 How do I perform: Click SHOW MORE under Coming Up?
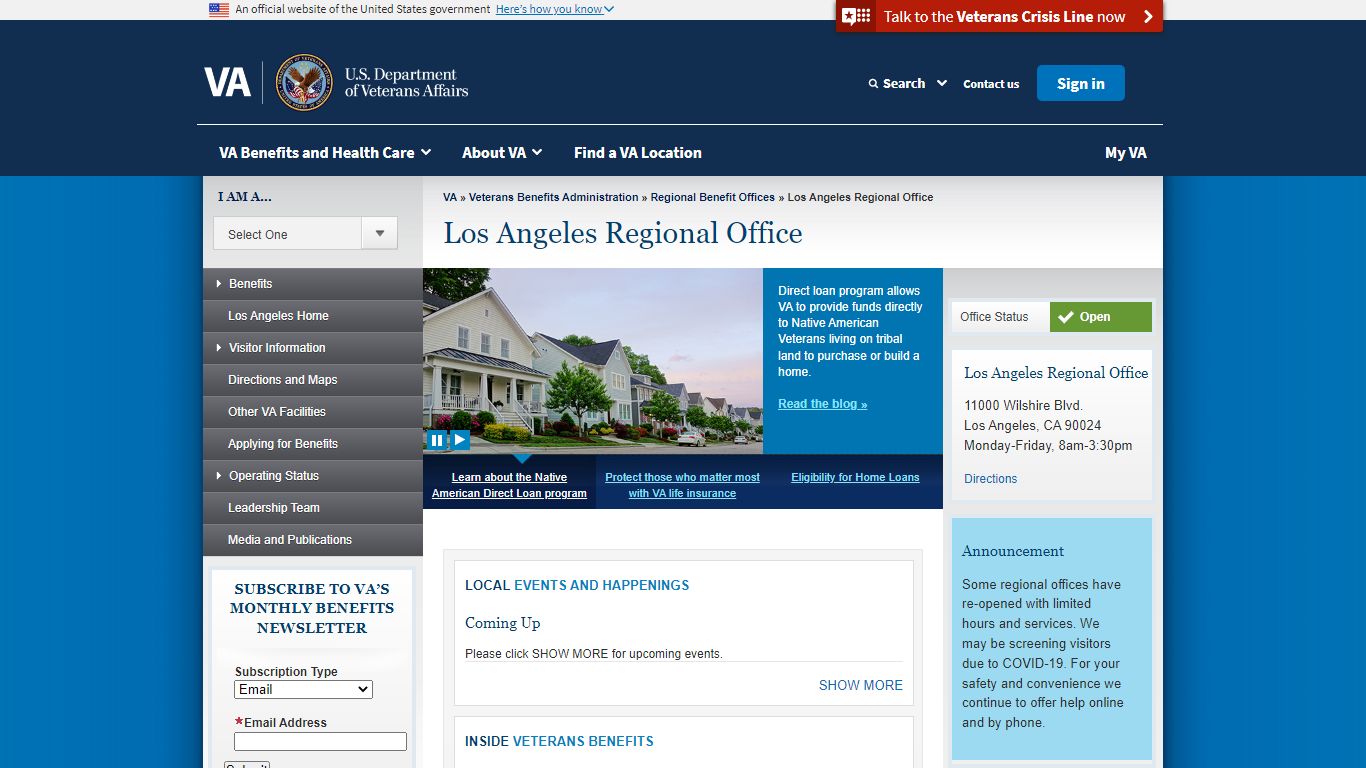pyautogui.click(x=861, y=685)
